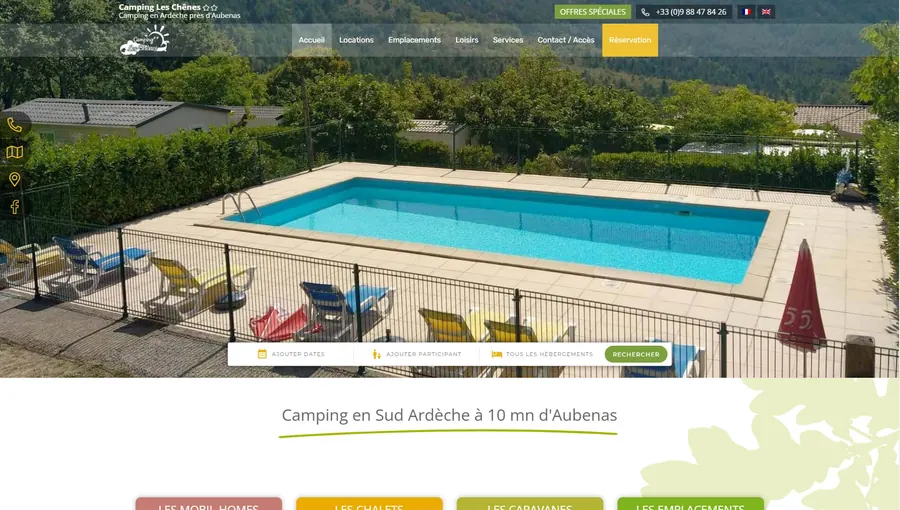Switch to the English flag language
This screenshot has height=510, width=900.
click(766, 11)
